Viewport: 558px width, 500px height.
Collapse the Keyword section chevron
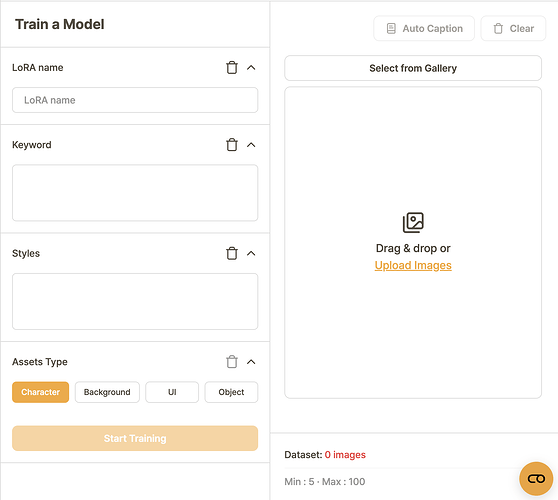(251, 144)
